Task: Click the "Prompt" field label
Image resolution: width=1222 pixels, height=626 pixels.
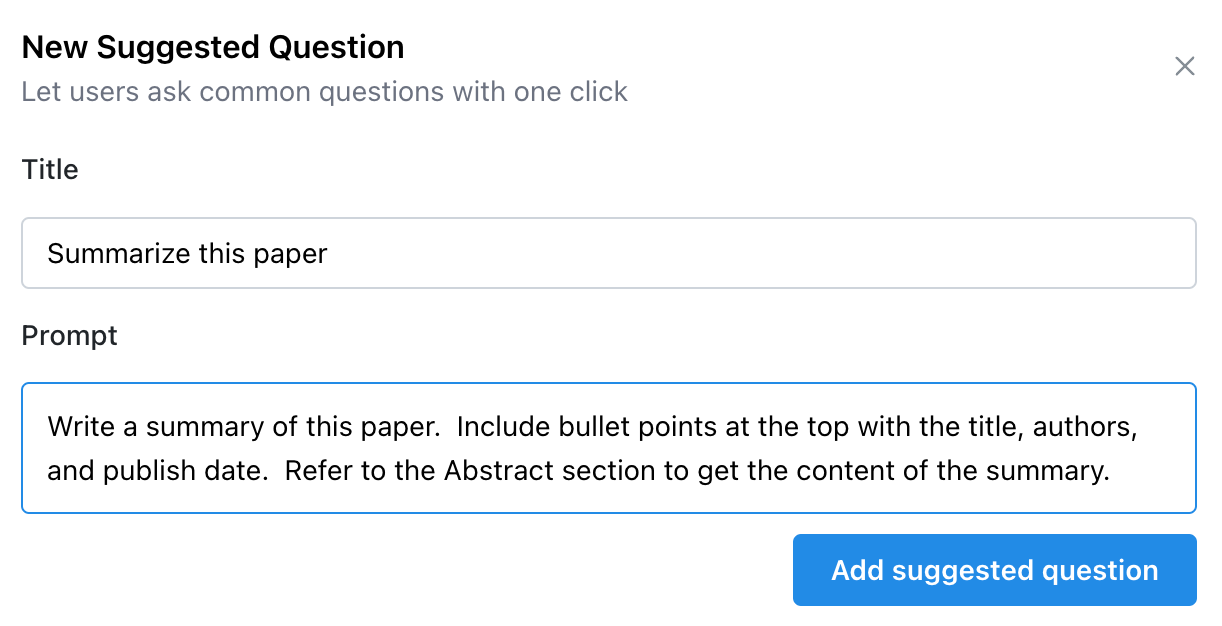Action: [x=69, y=336]
